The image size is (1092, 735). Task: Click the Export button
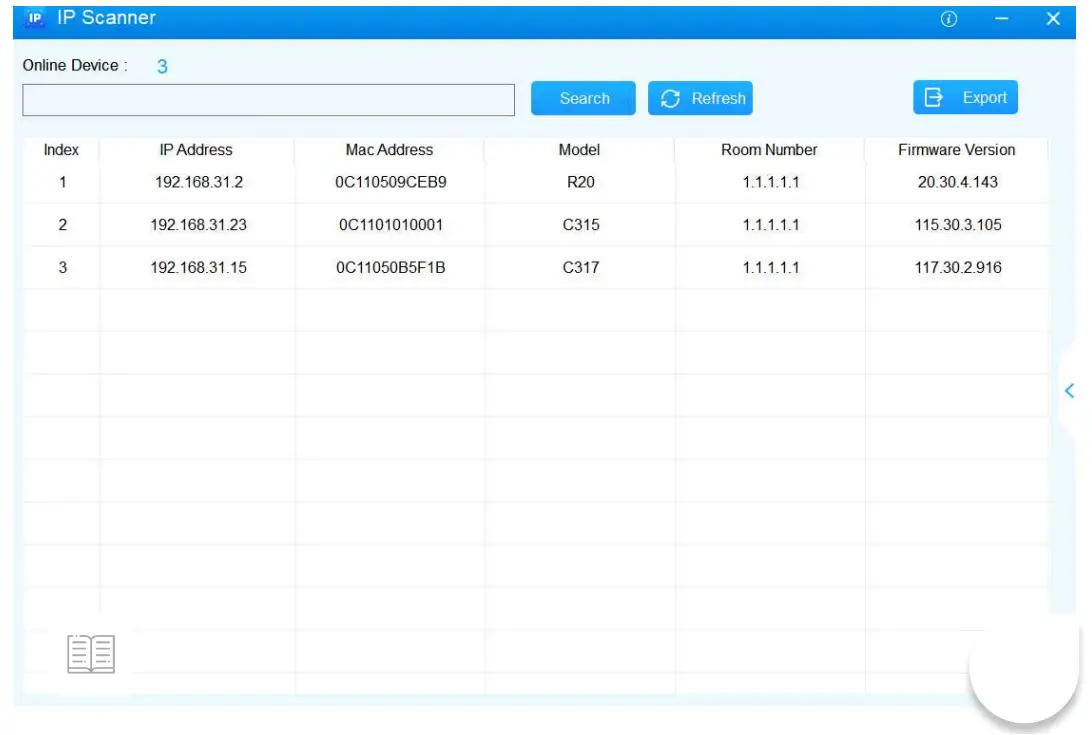(x=965, y=97)
